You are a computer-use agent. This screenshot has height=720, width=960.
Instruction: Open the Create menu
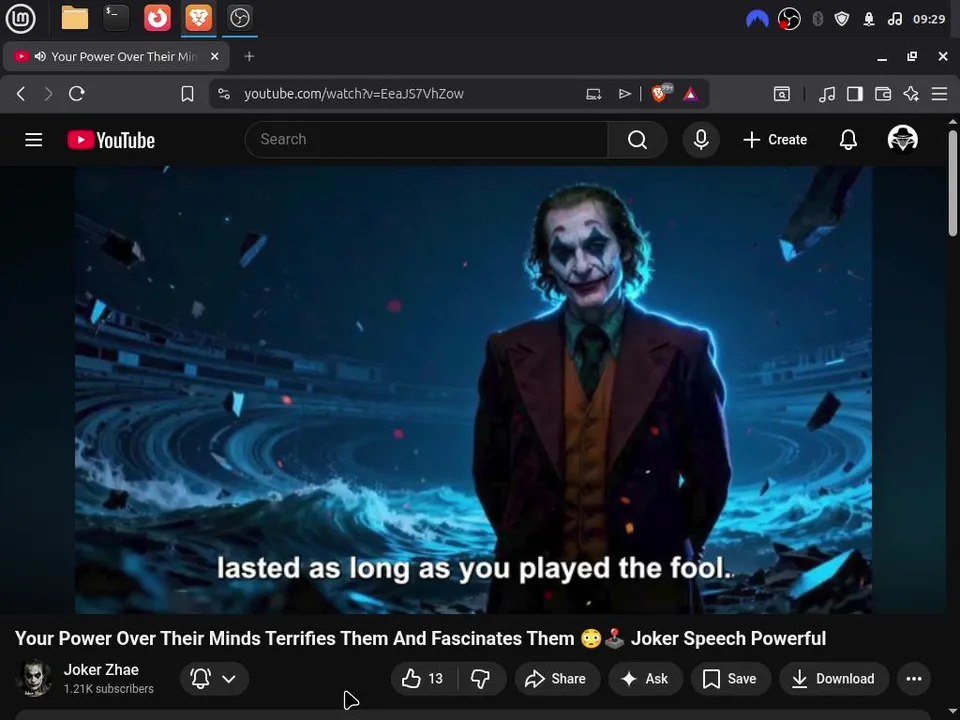tap(775, 140)
